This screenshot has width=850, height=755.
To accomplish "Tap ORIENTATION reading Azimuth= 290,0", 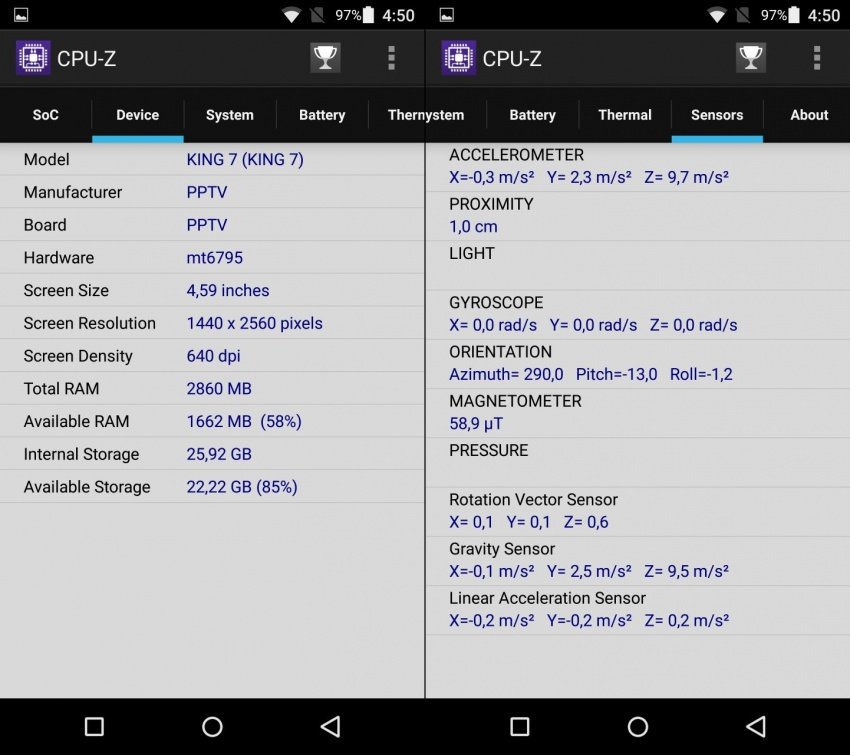I will (x=506, y=374).
